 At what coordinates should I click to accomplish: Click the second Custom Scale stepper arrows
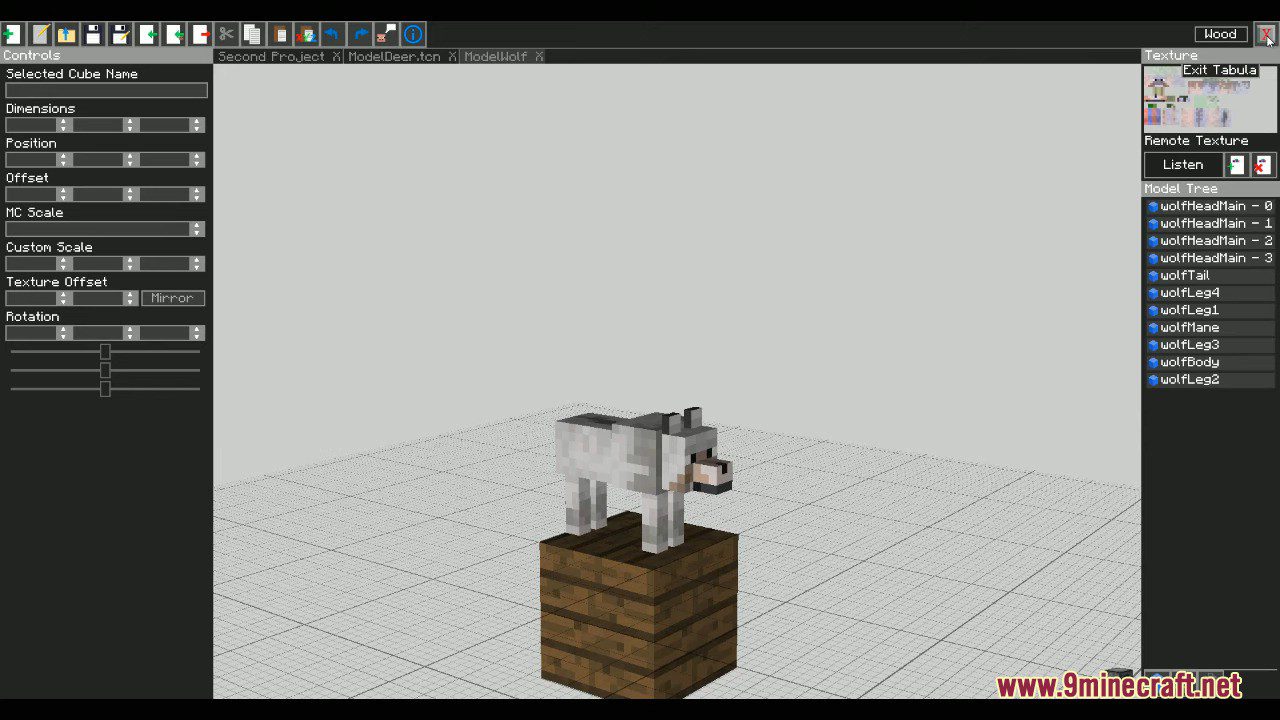pos(130,264)
